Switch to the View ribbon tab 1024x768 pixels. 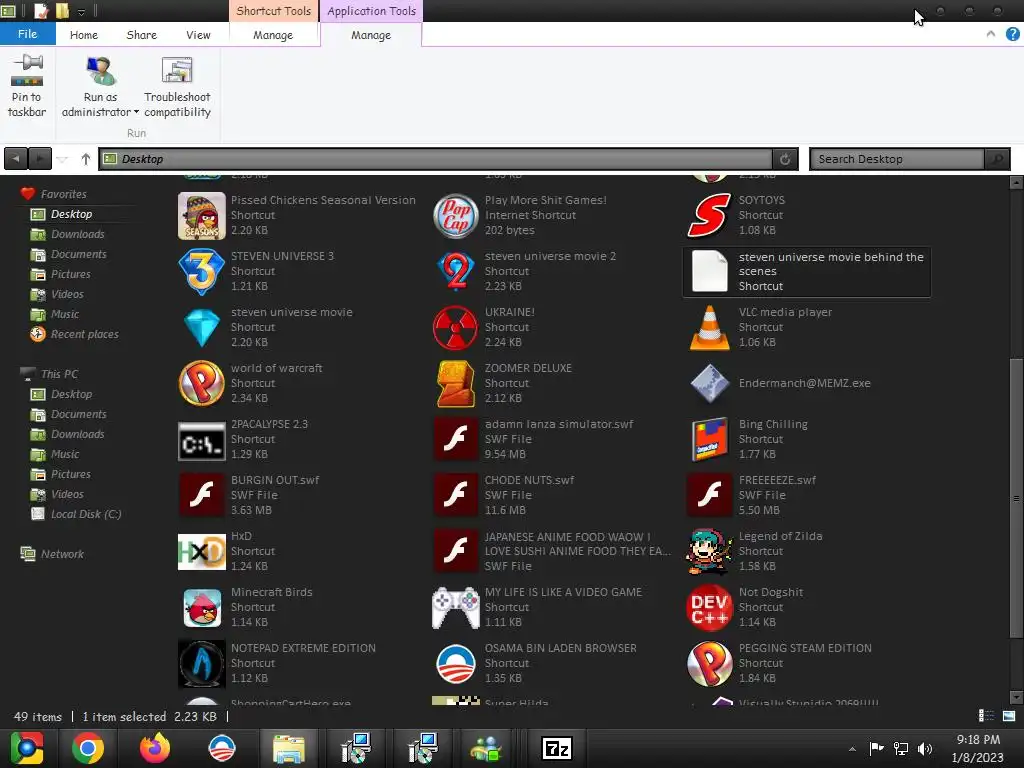coord(198,35)
